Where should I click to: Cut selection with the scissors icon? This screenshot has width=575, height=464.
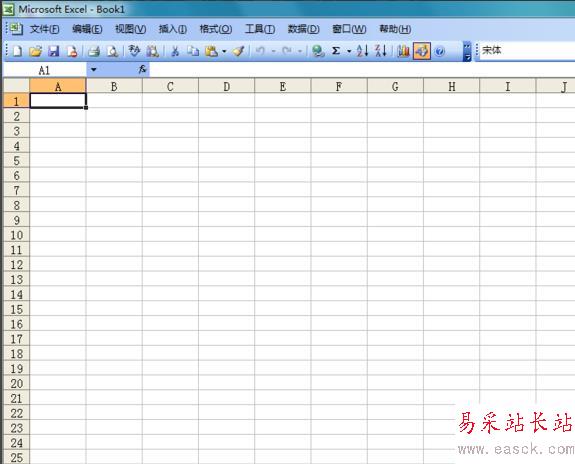coord(175,51)
